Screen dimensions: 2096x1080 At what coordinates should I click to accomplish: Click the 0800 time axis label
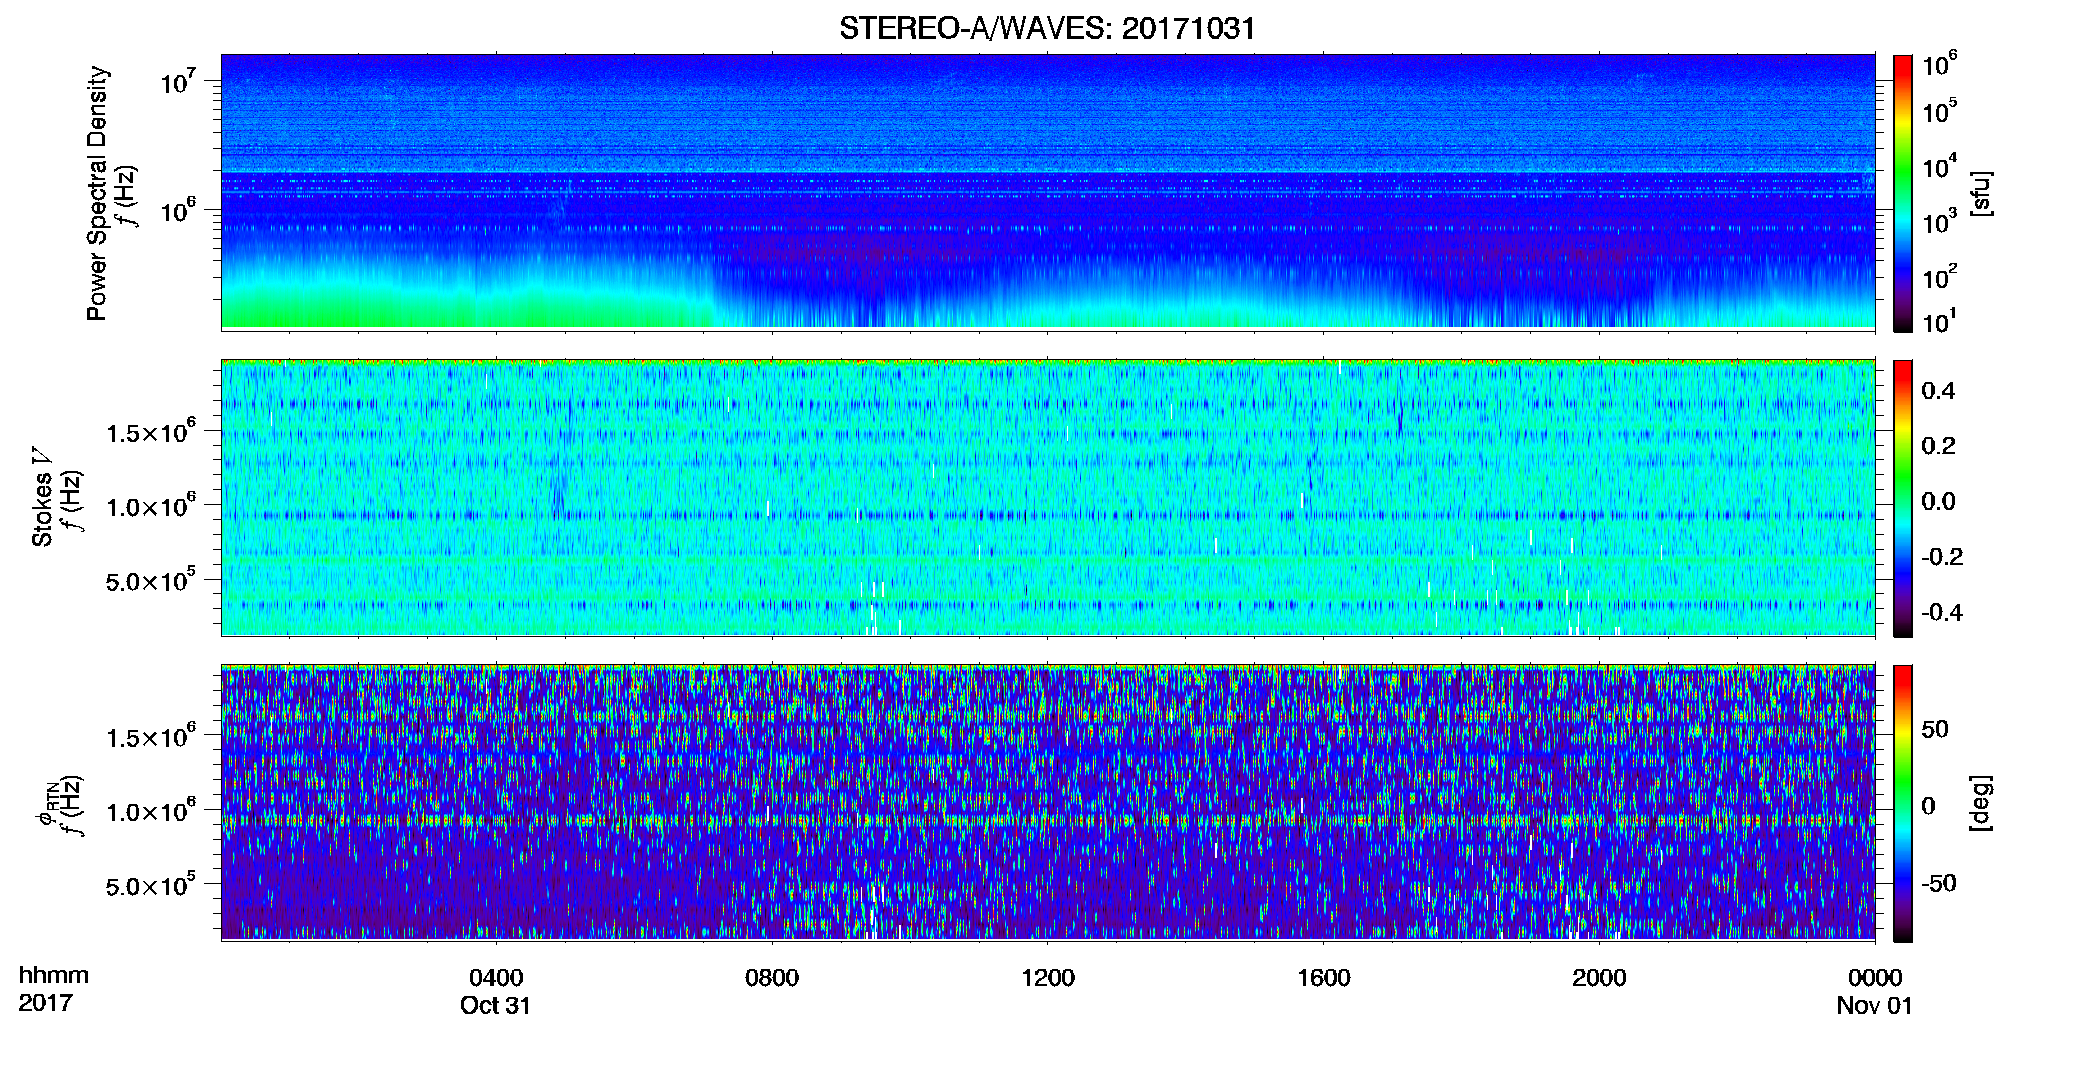click(x=772, y=978)
